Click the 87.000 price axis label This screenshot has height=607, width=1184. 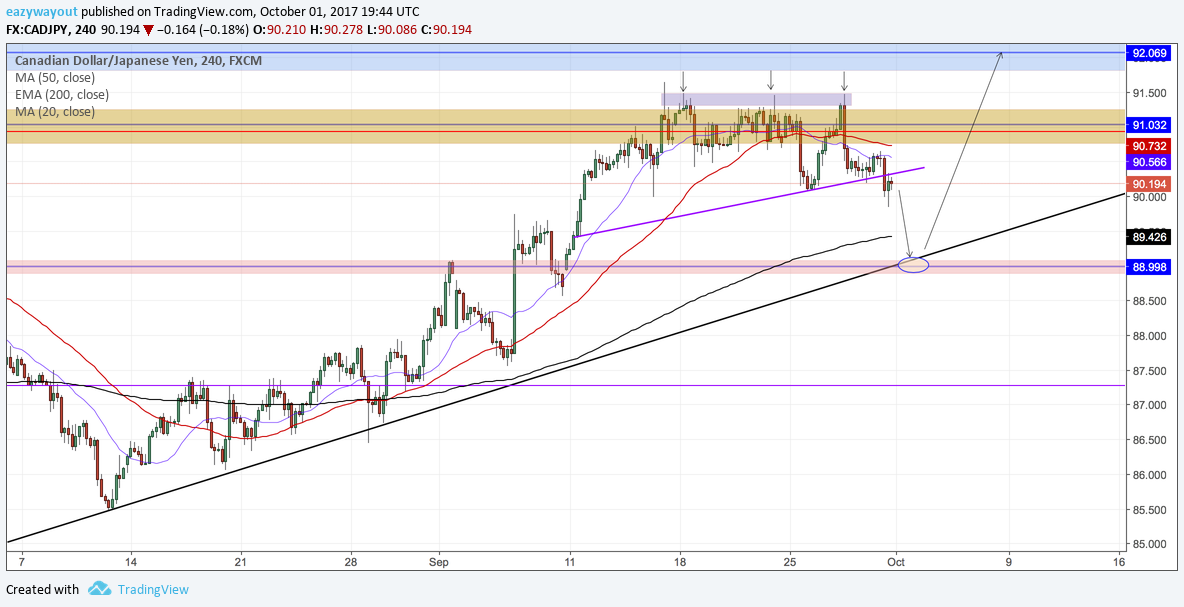click(1149, 405)
